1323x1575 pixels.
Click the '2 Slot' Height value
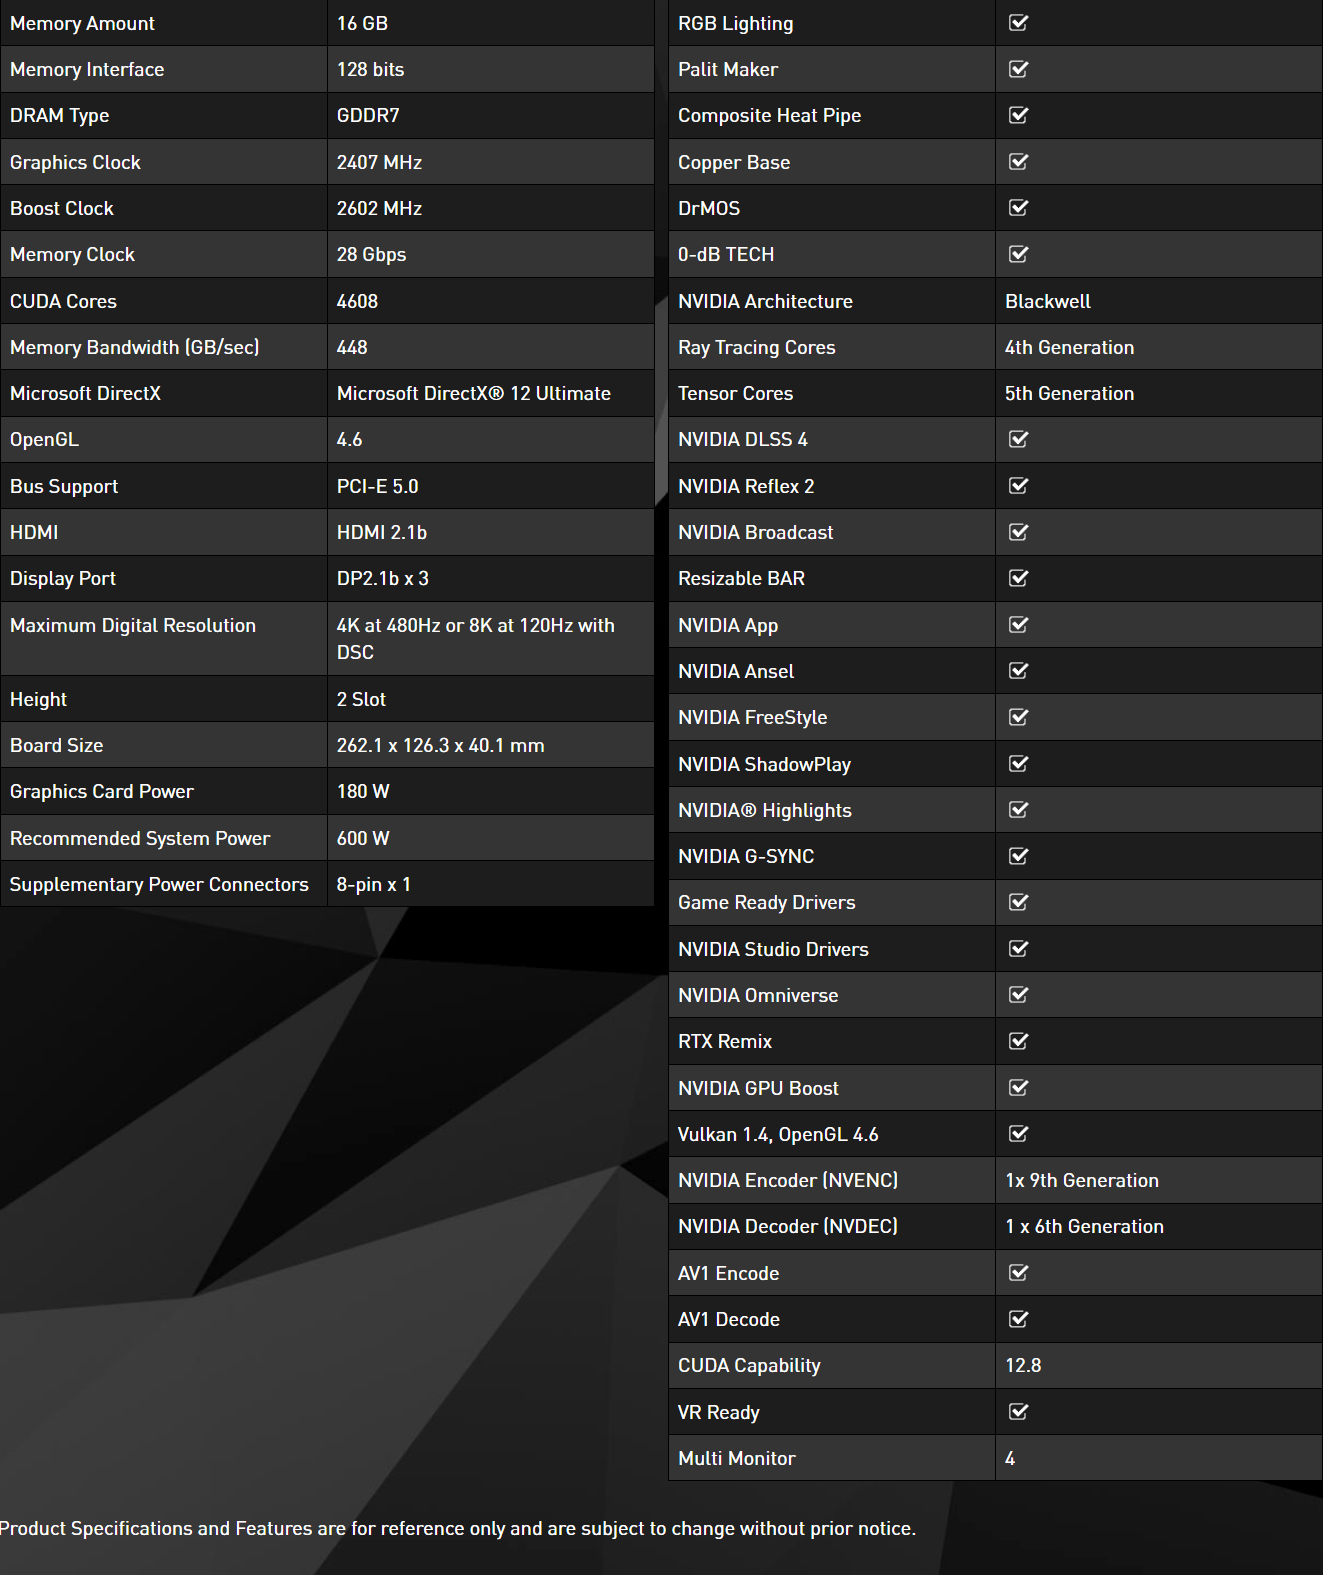[x=361, y=699]
